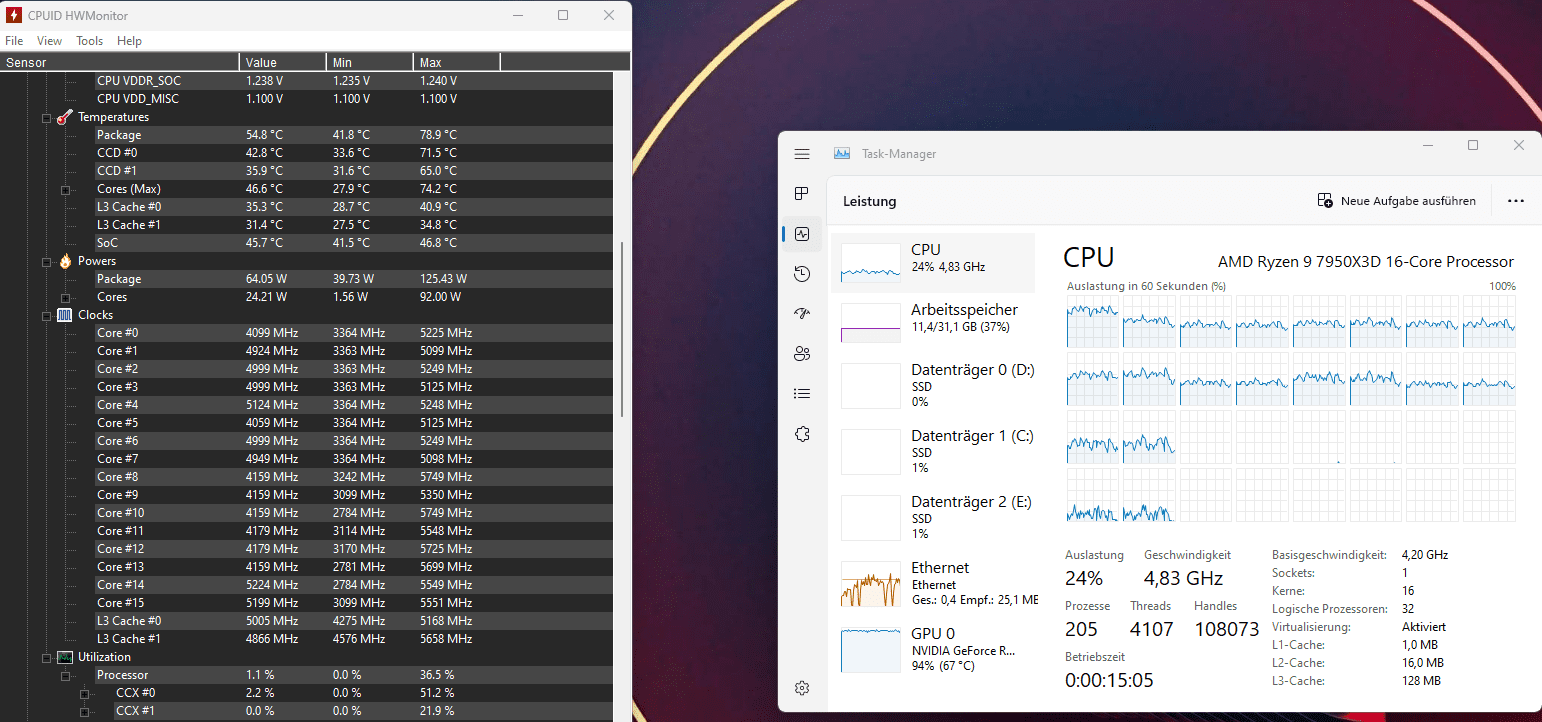Open the Details list icon in sidebar

[x=802, y=394]
